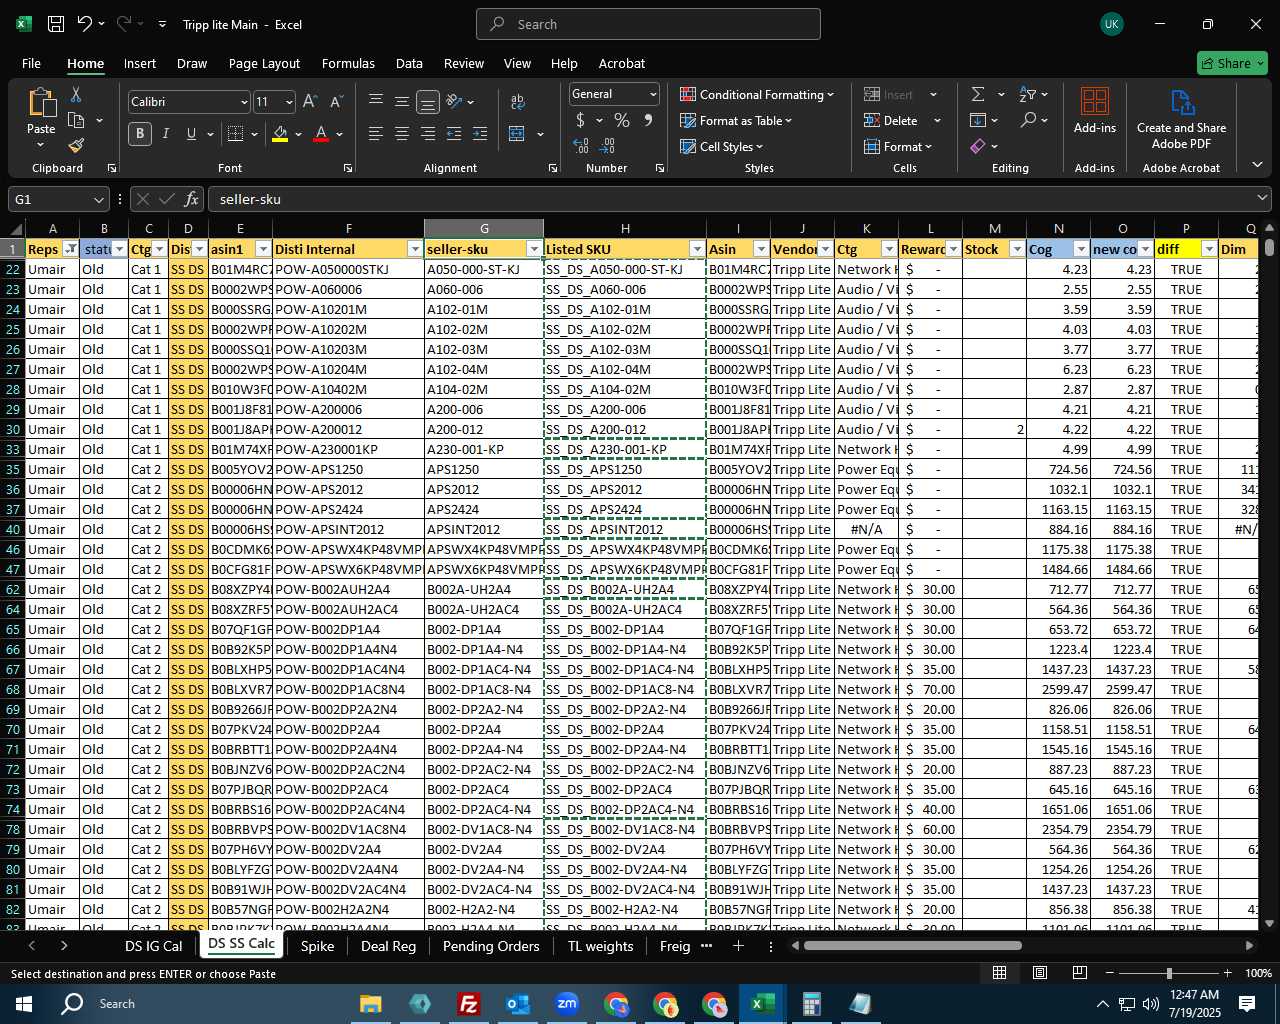This screenshot has height=1024, width=1280.
Task: Click the Paste button
Action: click(41, 118)
